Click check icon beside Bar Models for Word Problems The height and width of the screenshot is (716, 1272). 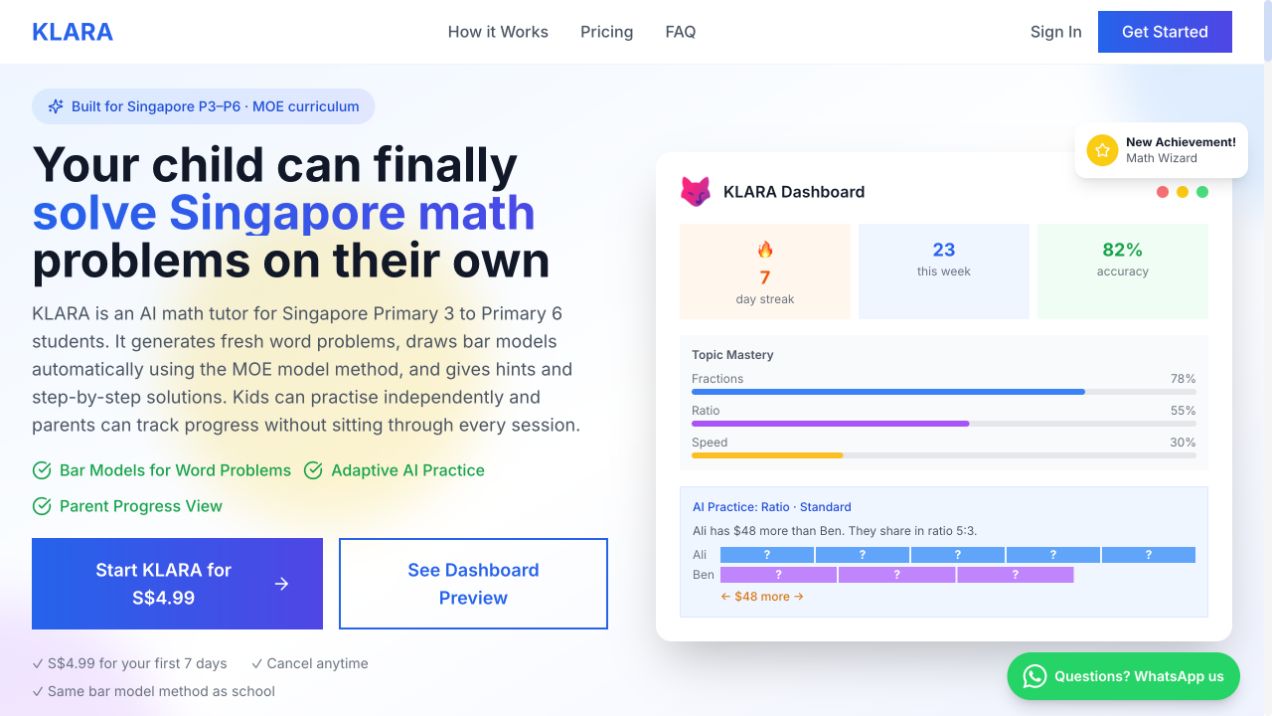point(42,470)
